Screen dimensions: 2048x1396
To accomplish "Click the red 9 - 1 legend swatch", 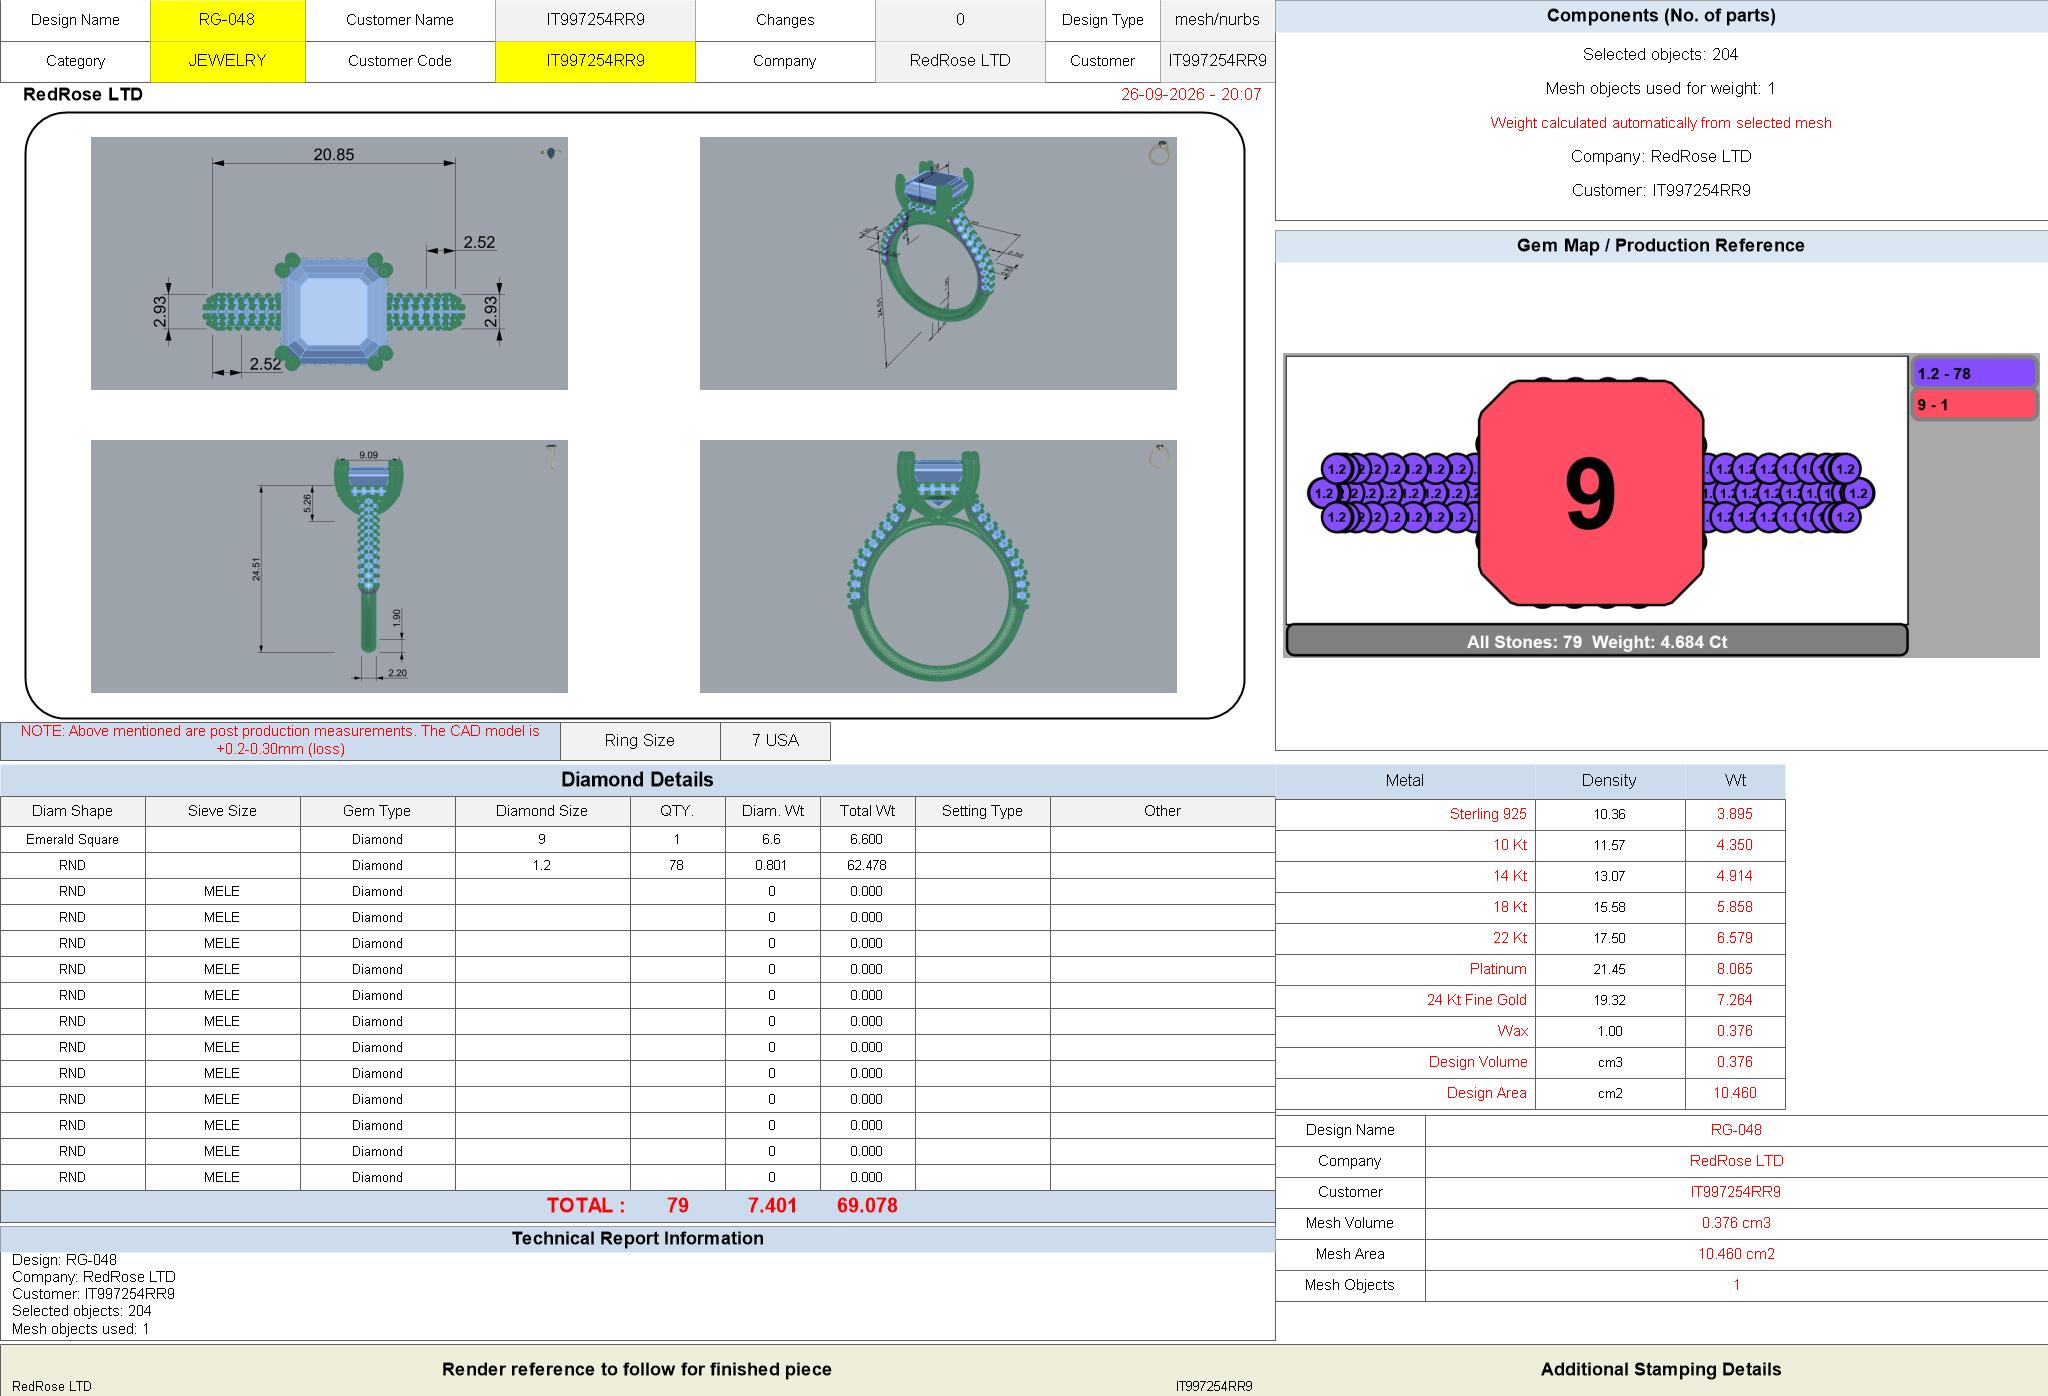I will 1974,405.
